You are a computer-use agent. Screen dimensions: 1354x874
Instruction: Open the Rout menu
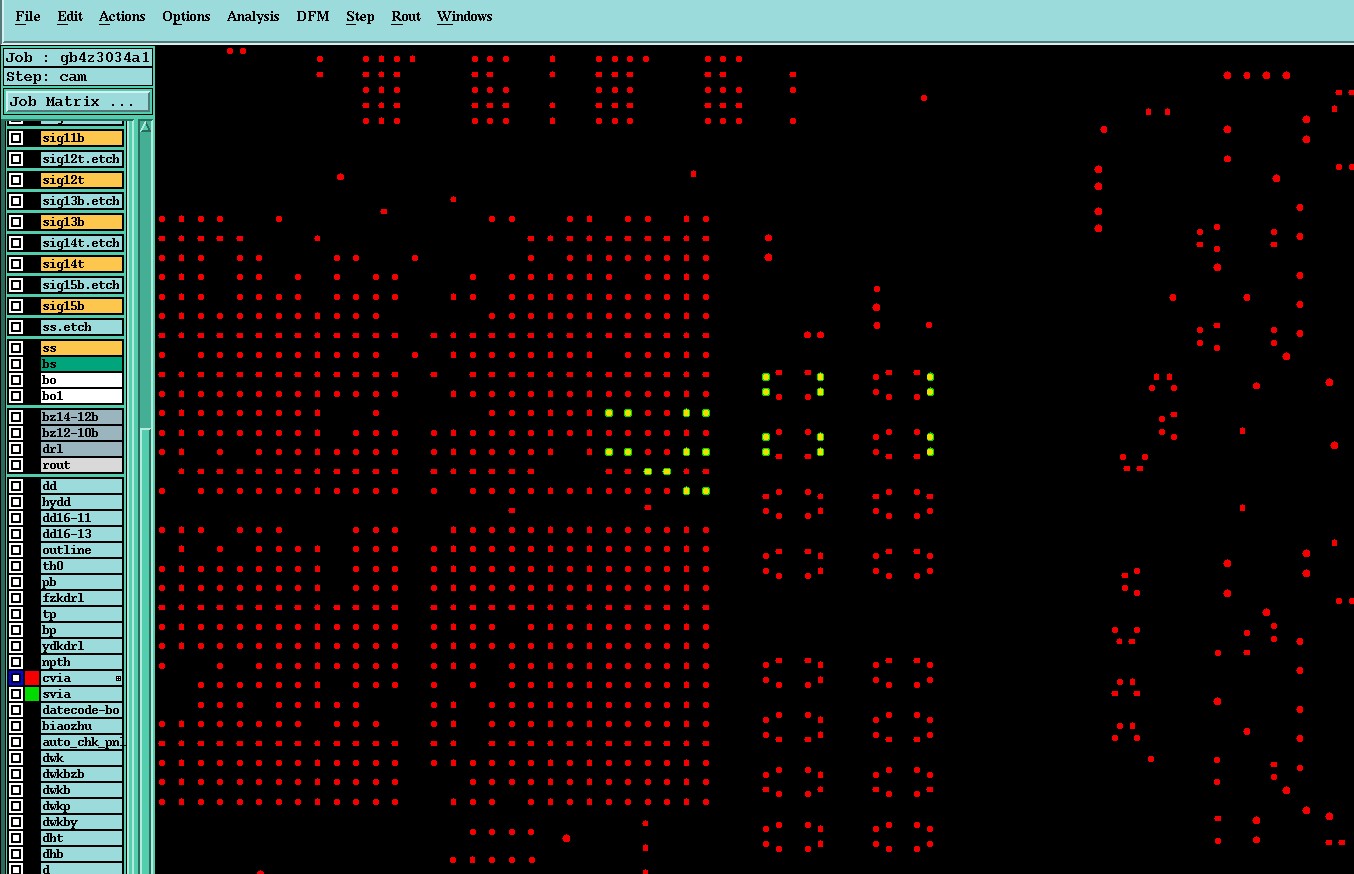(406, 16)
